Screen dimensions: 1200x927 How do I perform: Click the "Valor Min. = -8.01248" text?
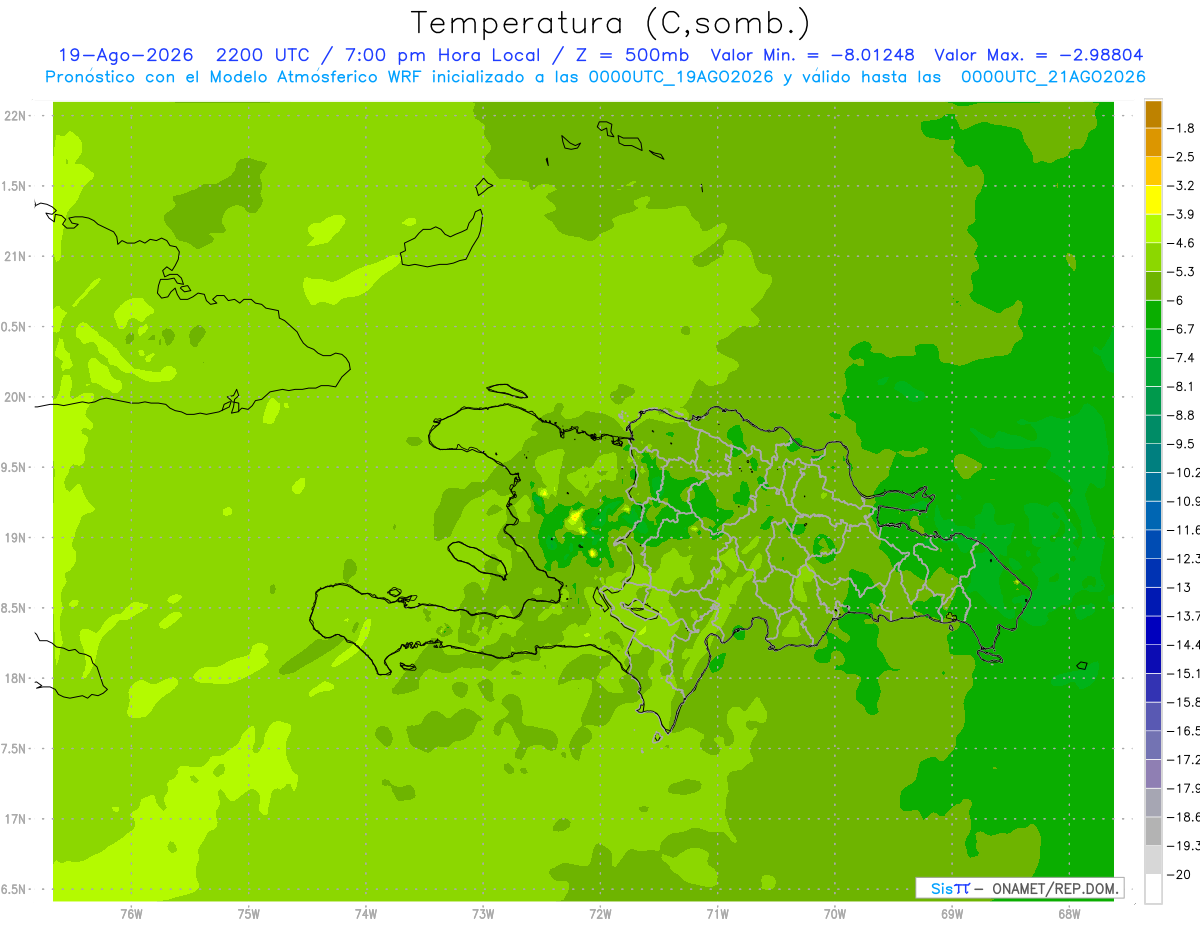tap(812, 55)
